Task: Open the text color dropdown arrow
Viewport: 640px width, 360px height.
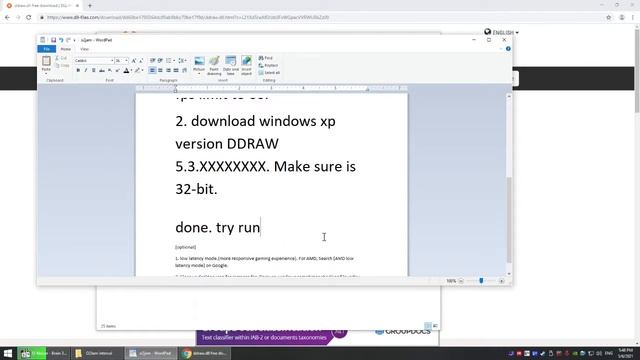Action: 131,70
